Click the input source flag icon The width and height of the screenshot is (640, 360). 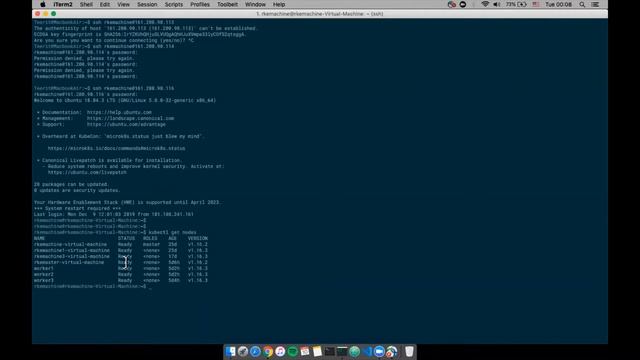pos(536,4)
